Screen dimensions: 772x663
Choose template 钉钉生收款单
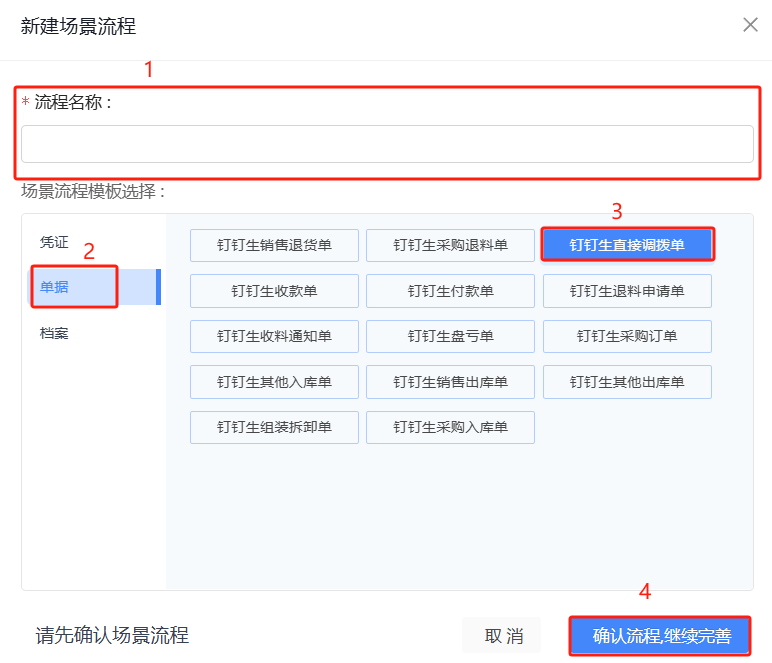(x=274, y=291)
